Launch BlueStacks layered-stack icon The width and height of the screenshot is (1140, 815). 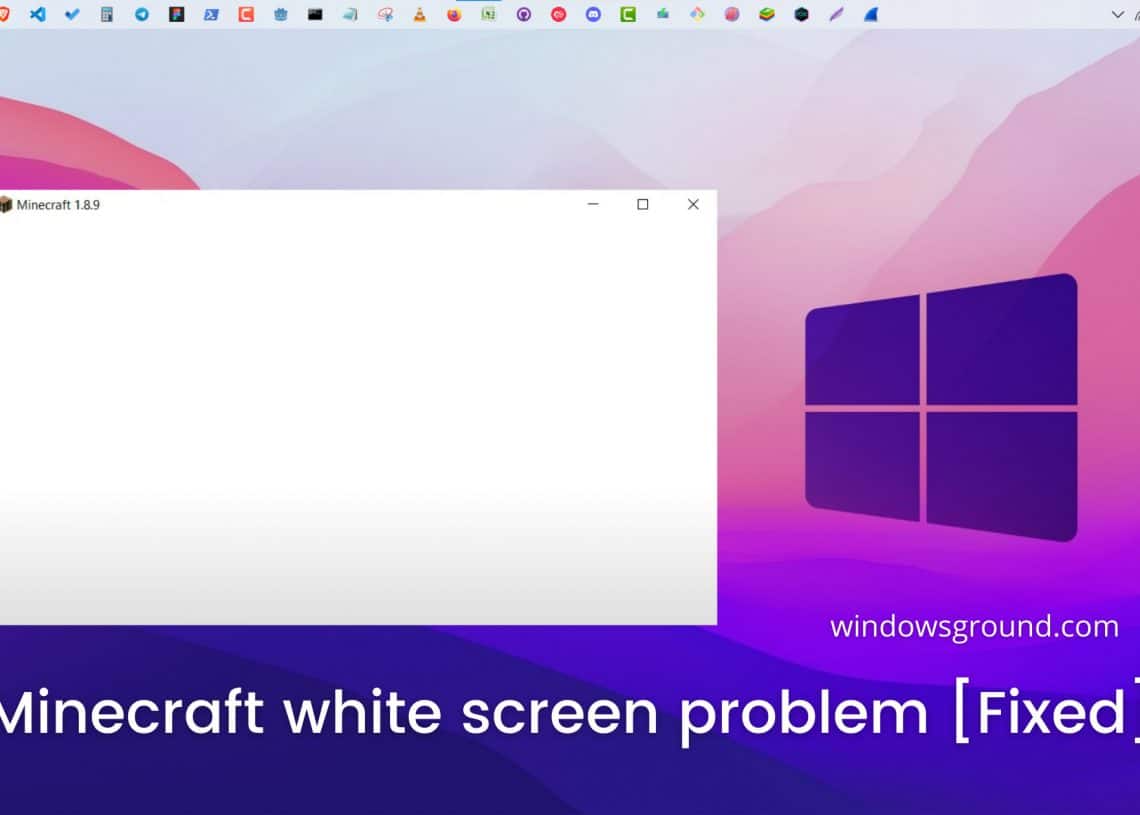coord(767,14)
